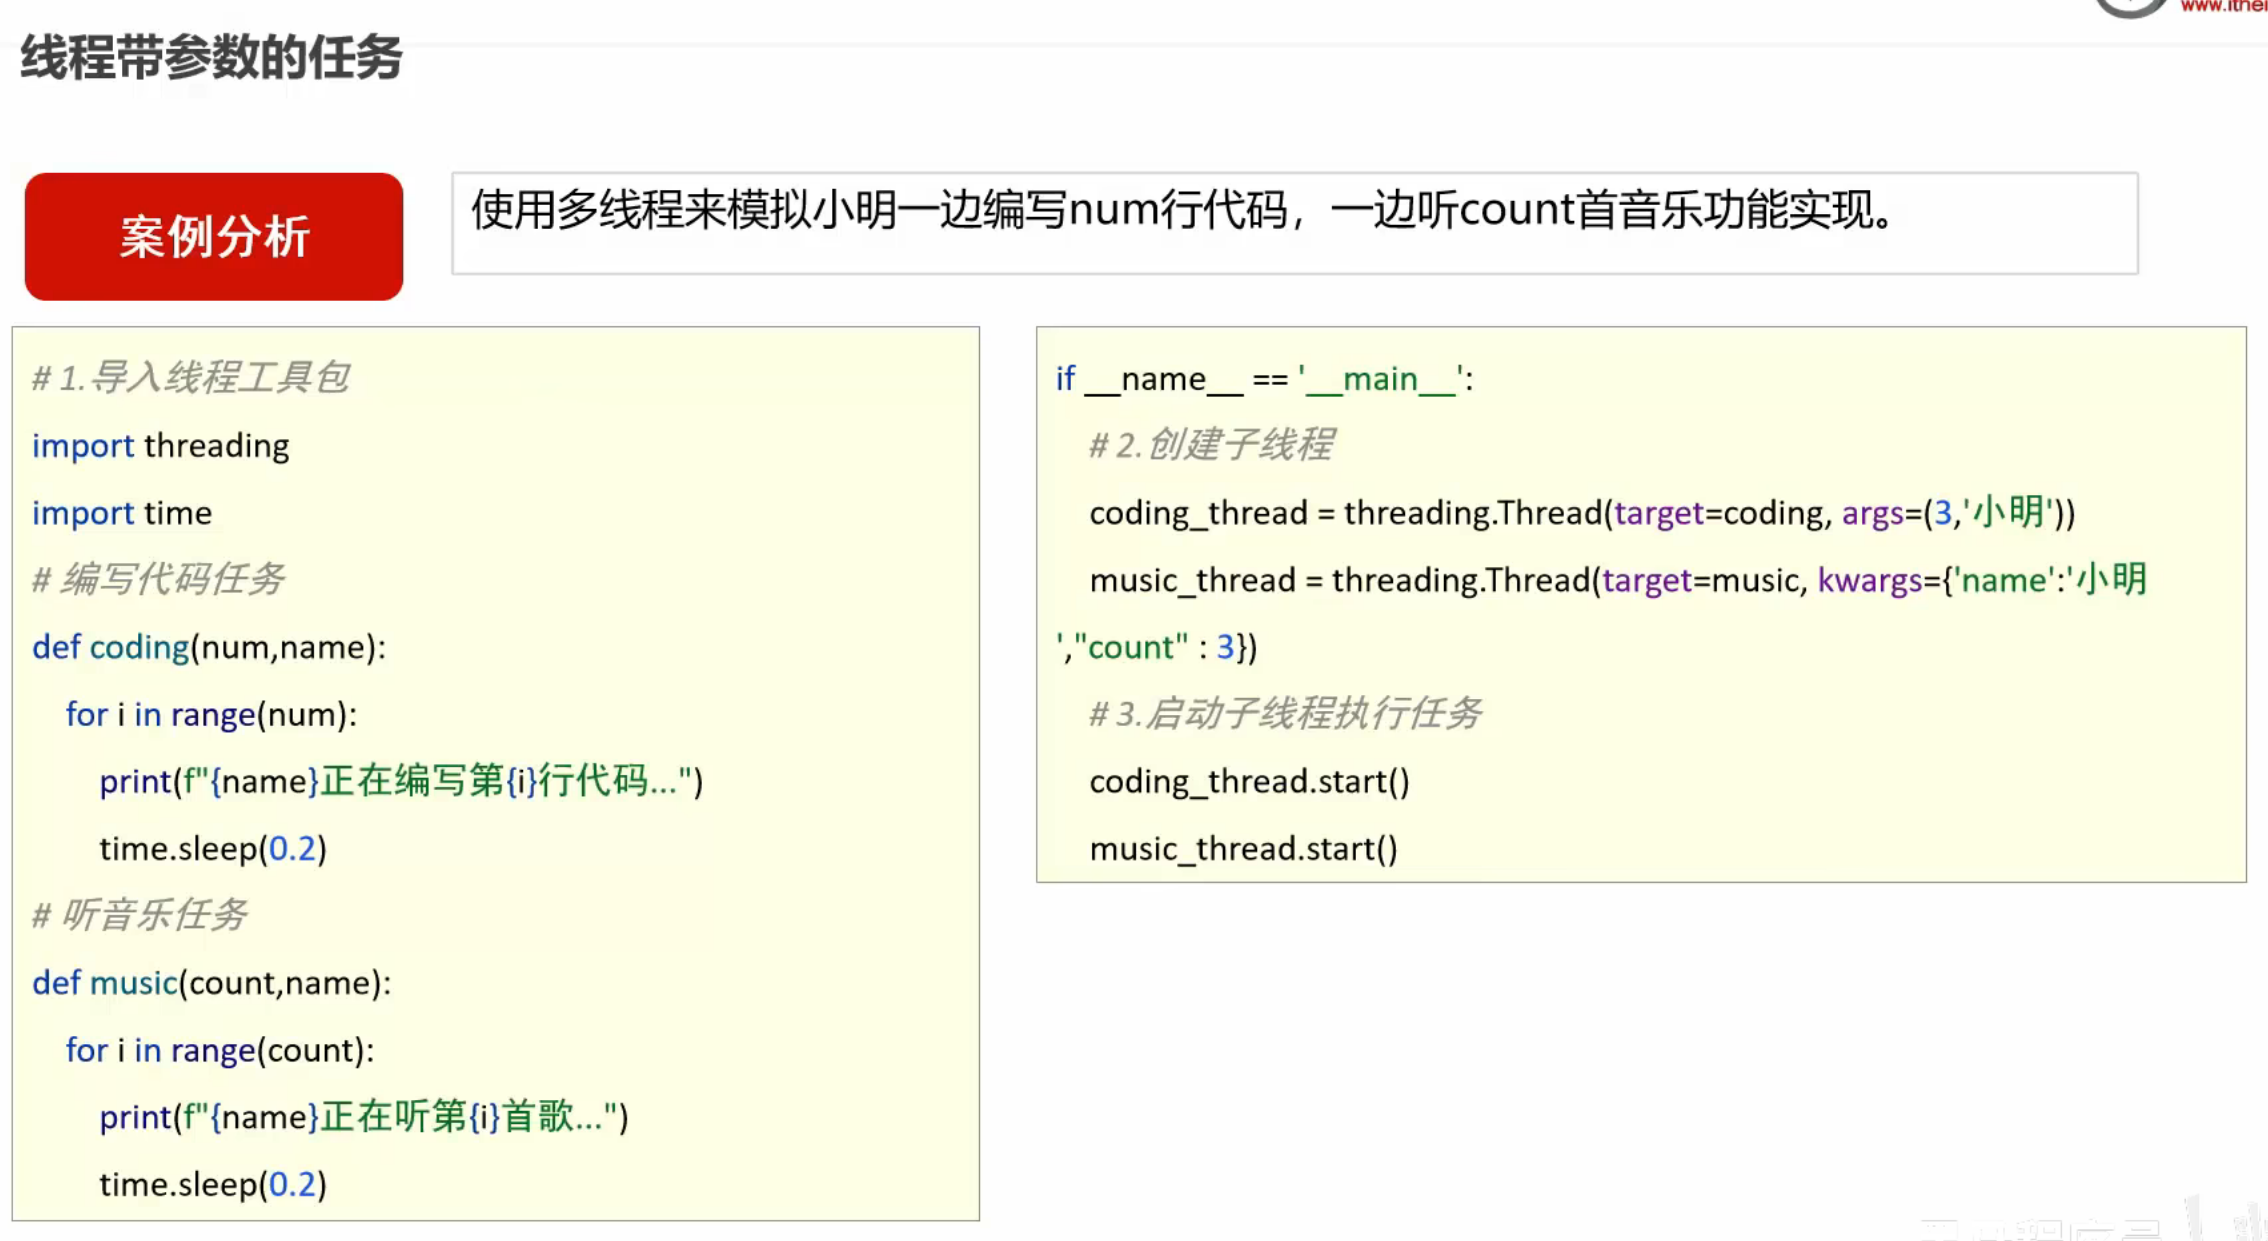Screen dimensions: 2268x1241
Task: Click the 'def music(count,name):' line
Action: [x=211, y=983]
